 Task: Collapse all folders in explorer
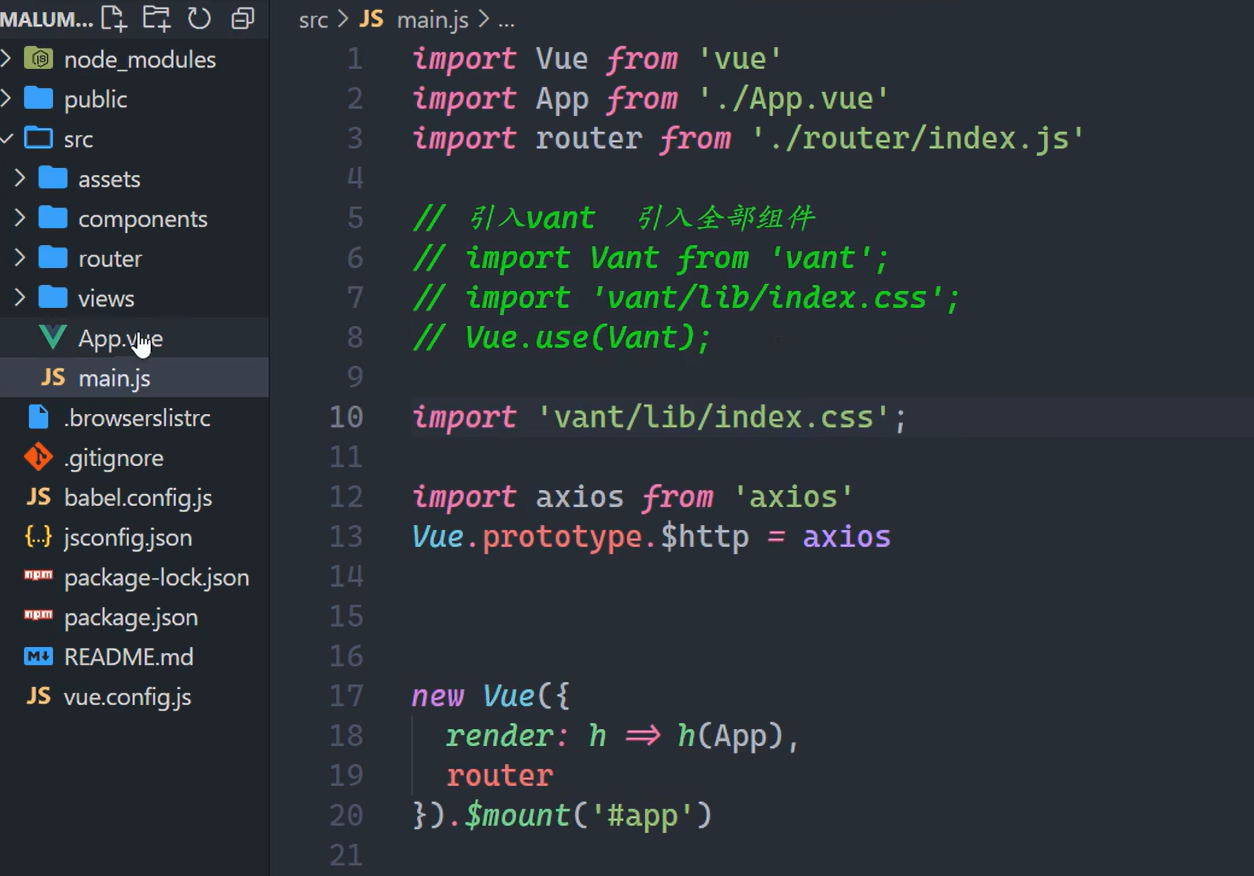pyautogui.click(x=242, y=18)
